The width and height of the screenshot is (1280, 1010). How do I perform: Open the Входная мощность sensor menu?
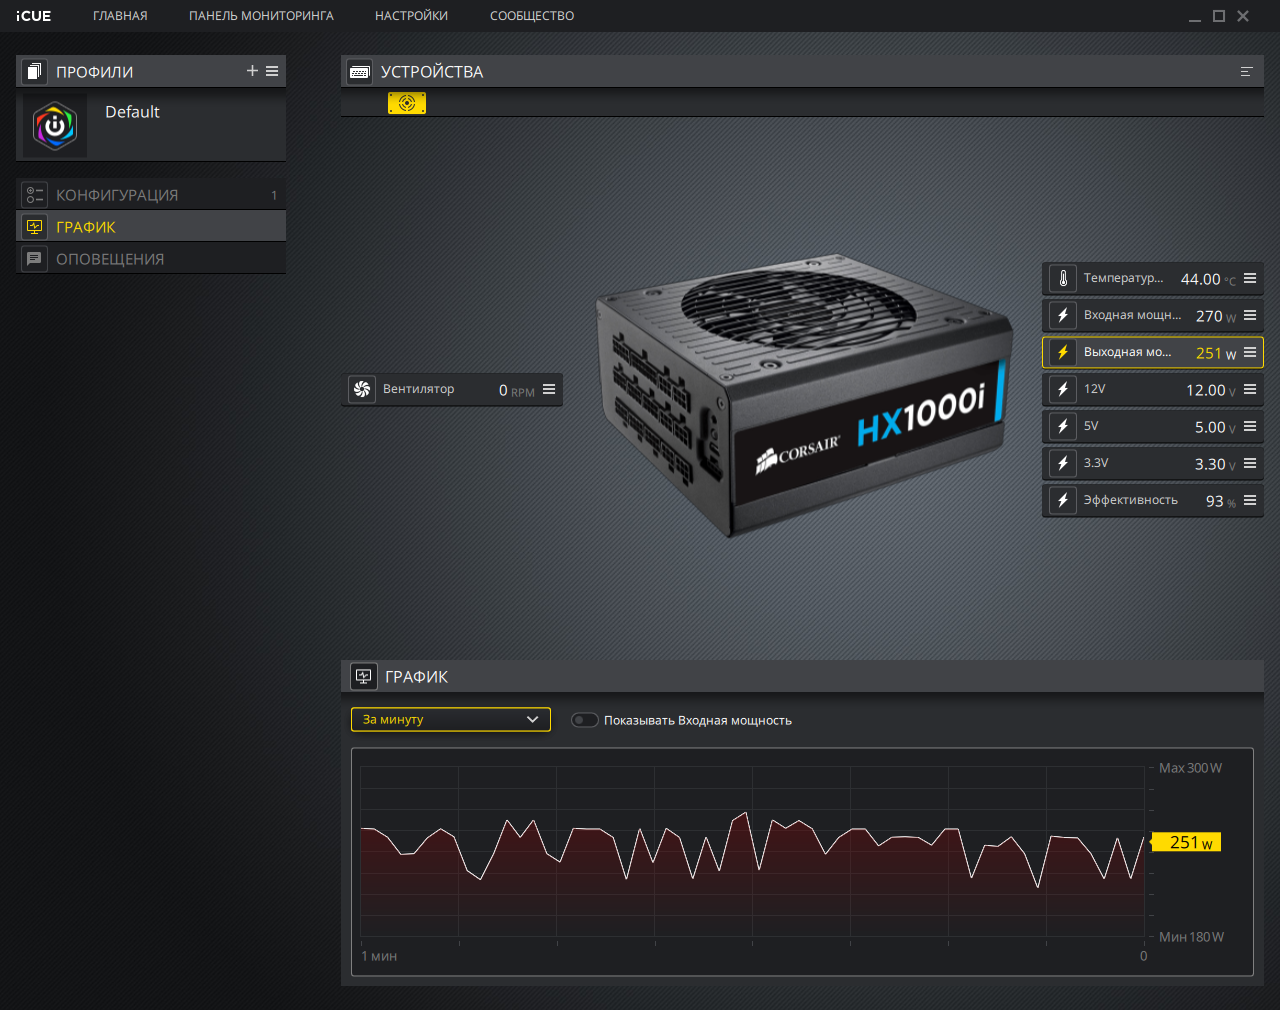click(1250, 315)
